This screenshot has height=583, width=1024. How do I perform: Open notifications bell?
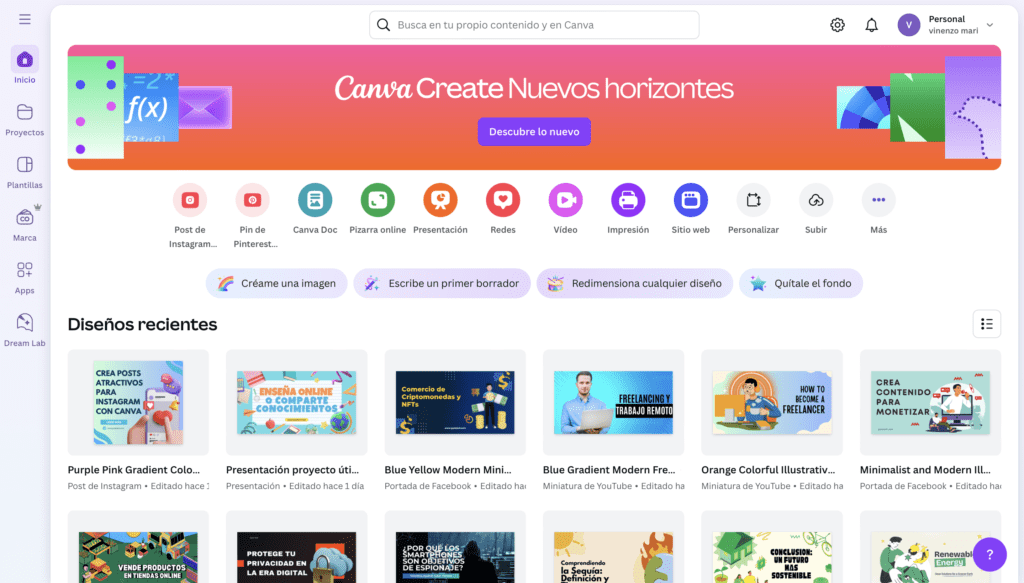coord(871,25)
